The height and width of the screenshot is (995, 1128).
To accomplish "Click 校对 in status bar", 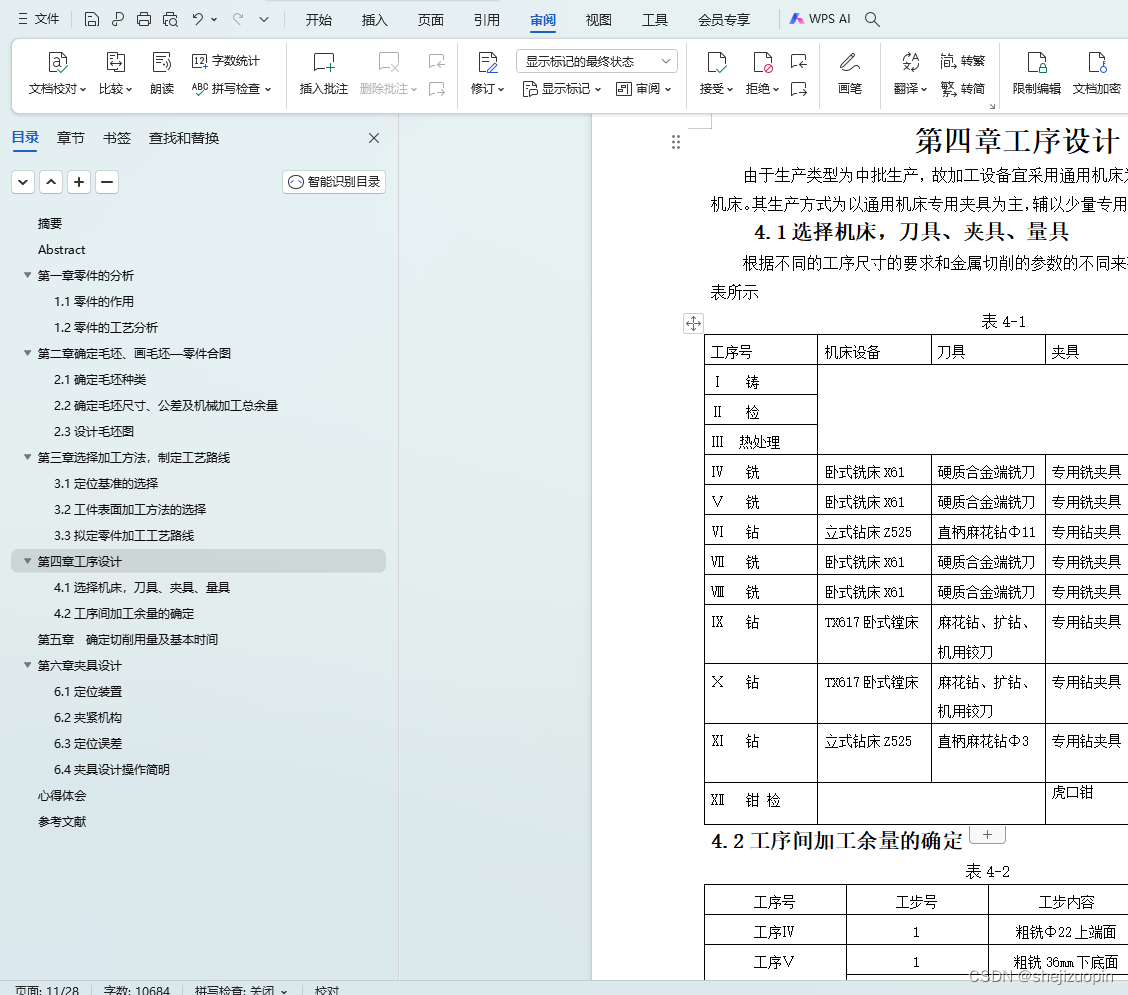I will click(x=327, y=990).
